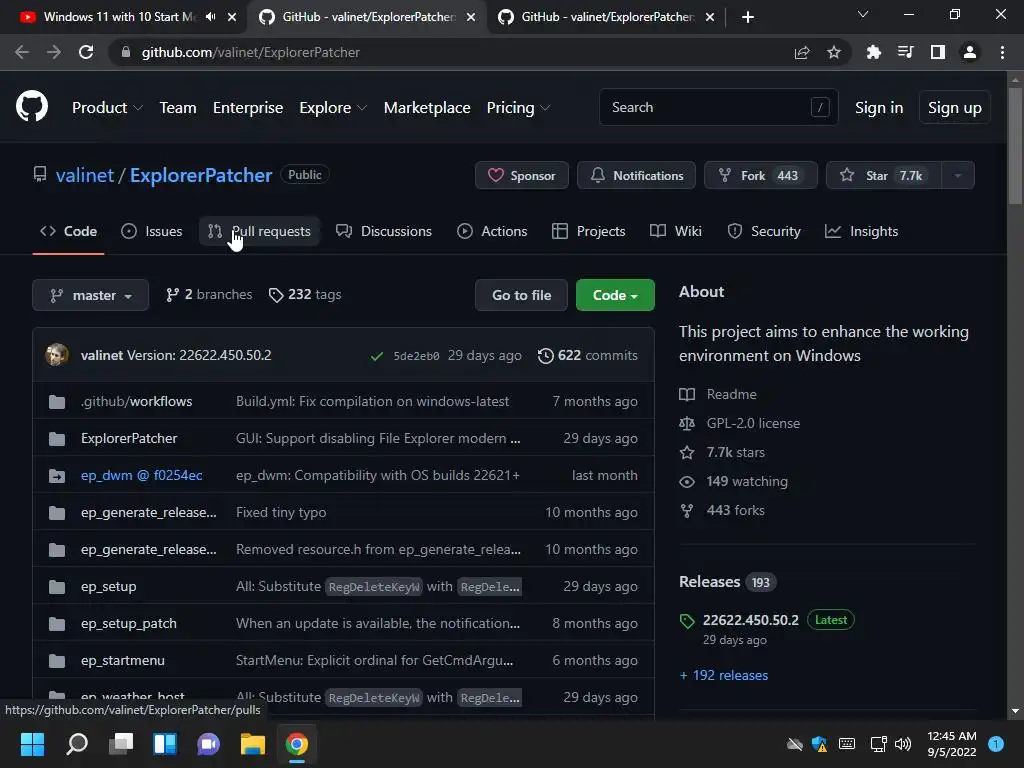
Task: Open the + 192 releases link
Action: (724, 675)
